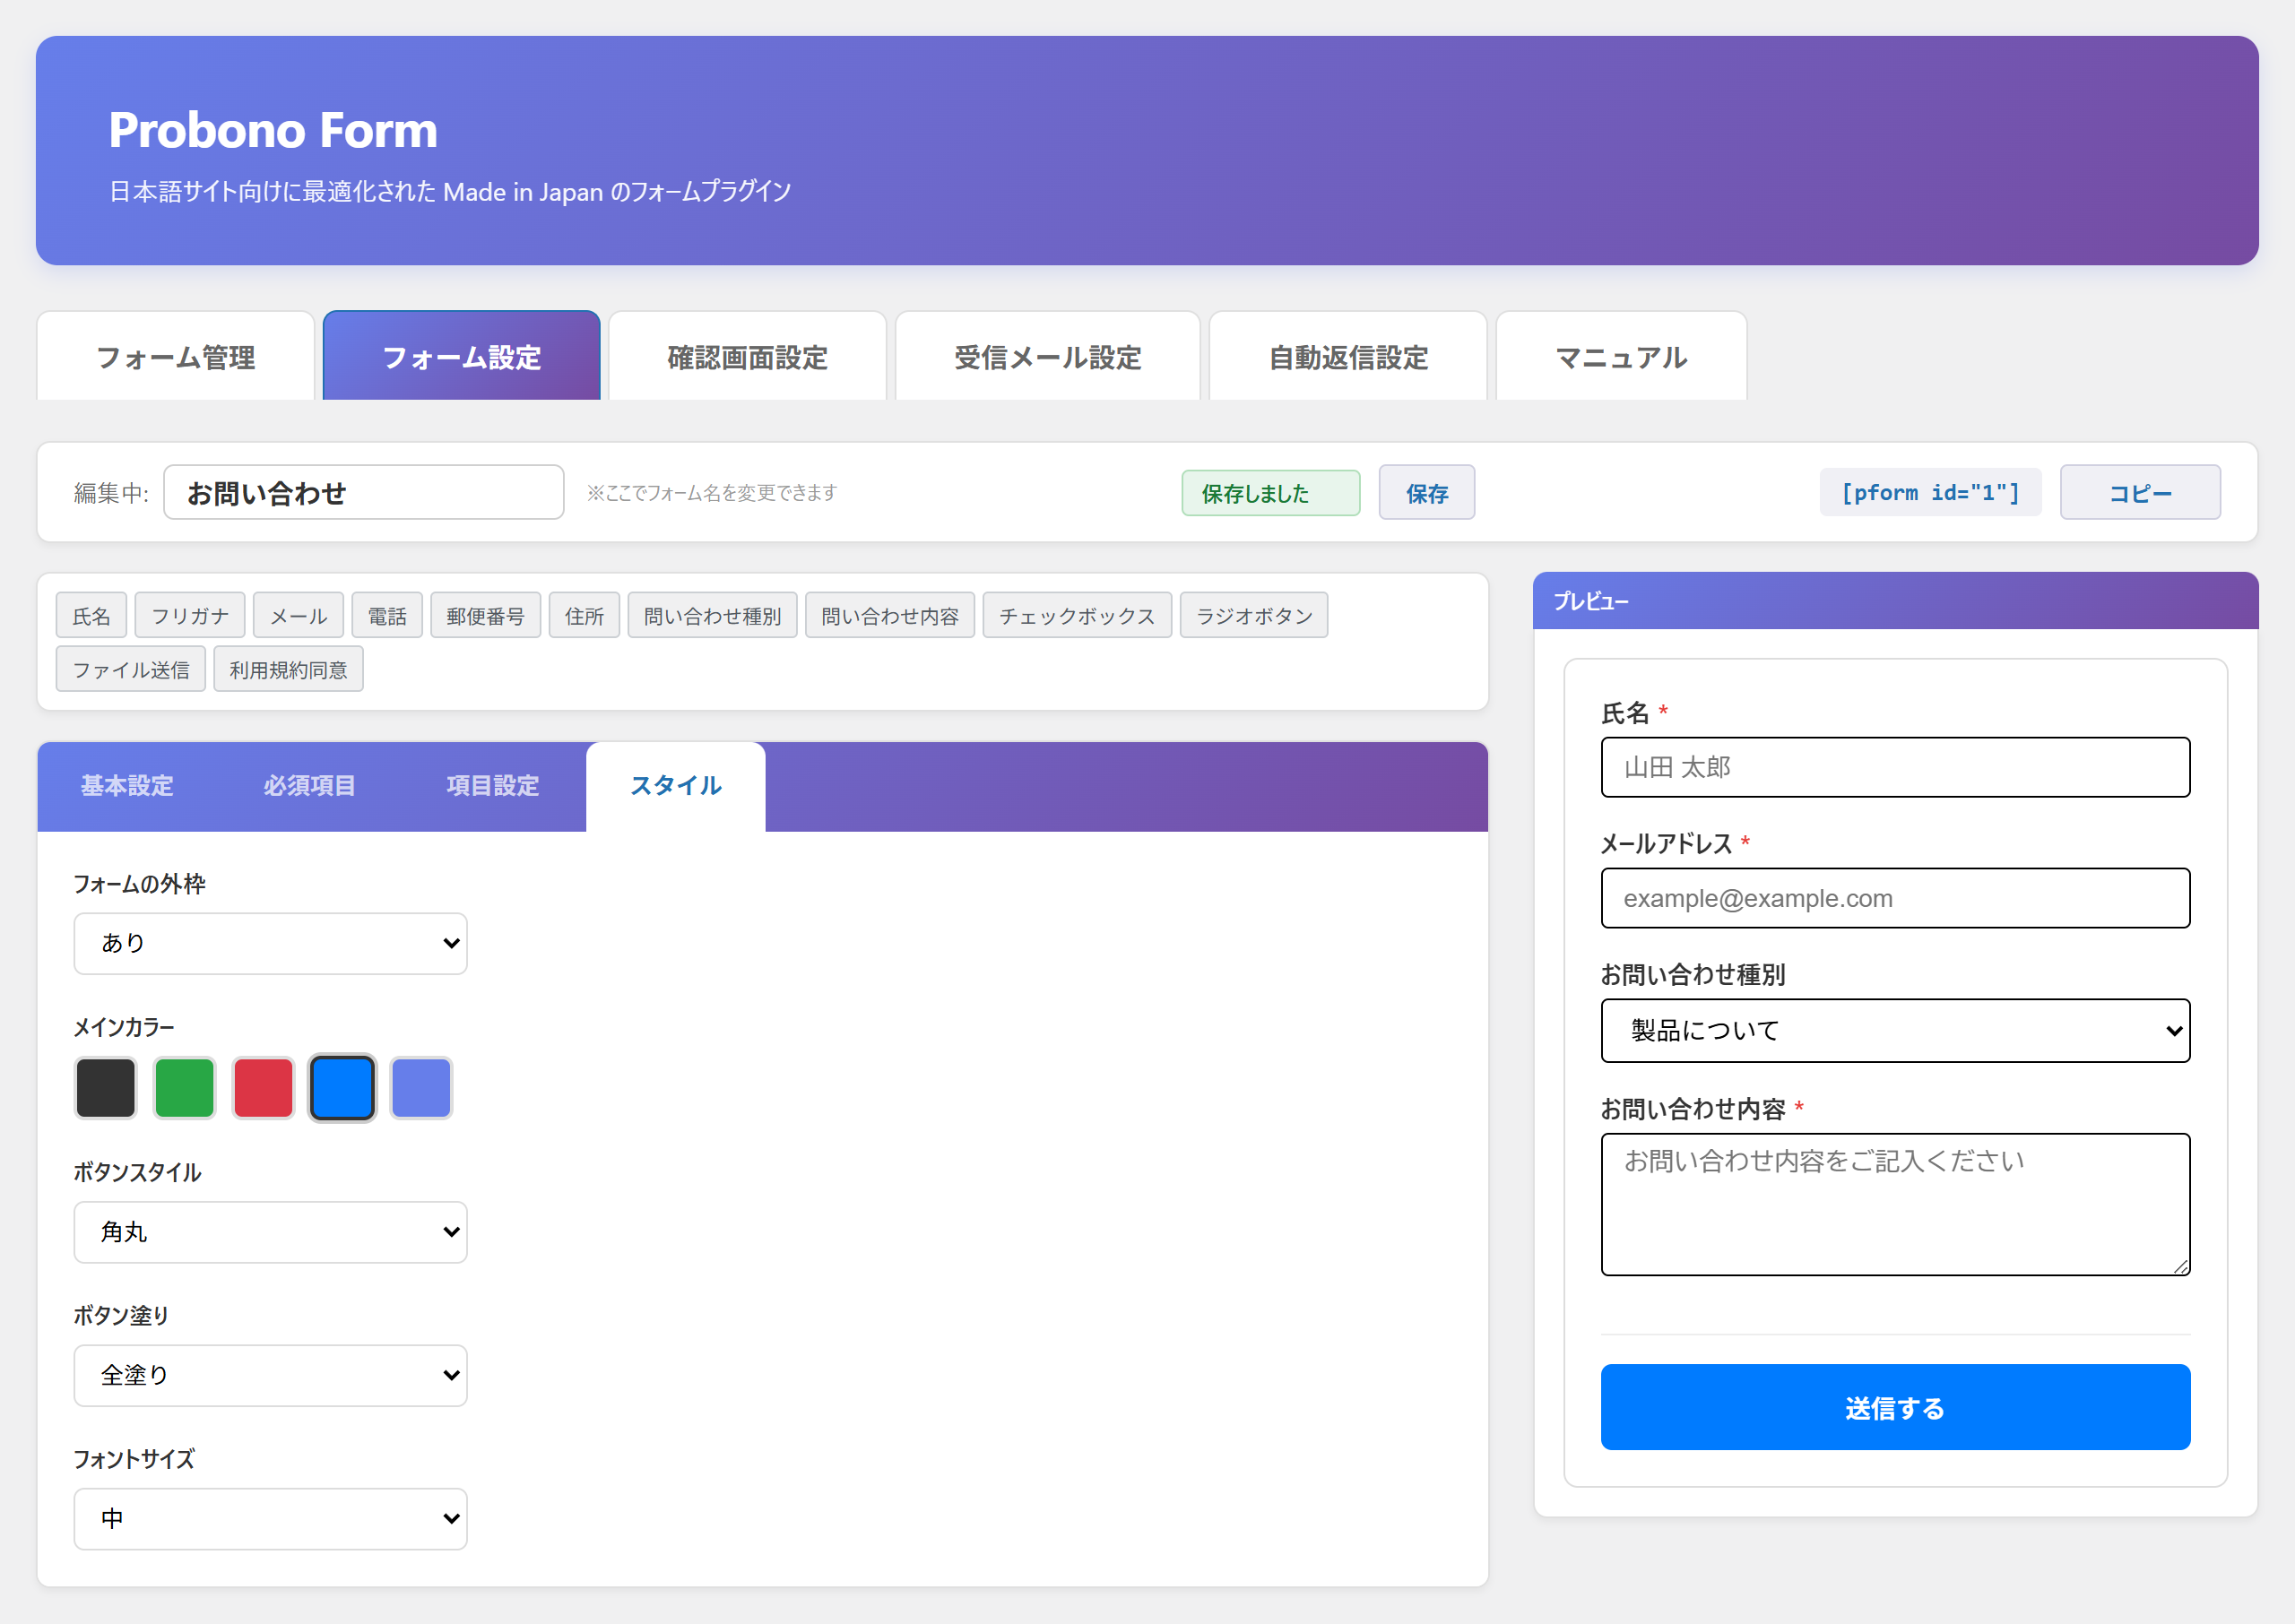Add the フリガナ field
The height and width of the screenshot is (1624, 2295).
(190, 616)
